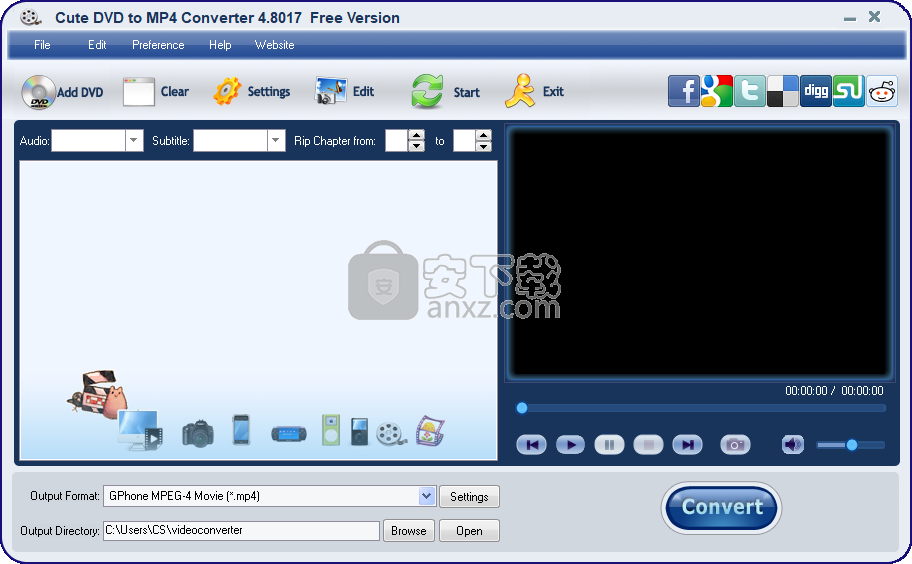Increase the Rip Chapter to value

point(484,135)
